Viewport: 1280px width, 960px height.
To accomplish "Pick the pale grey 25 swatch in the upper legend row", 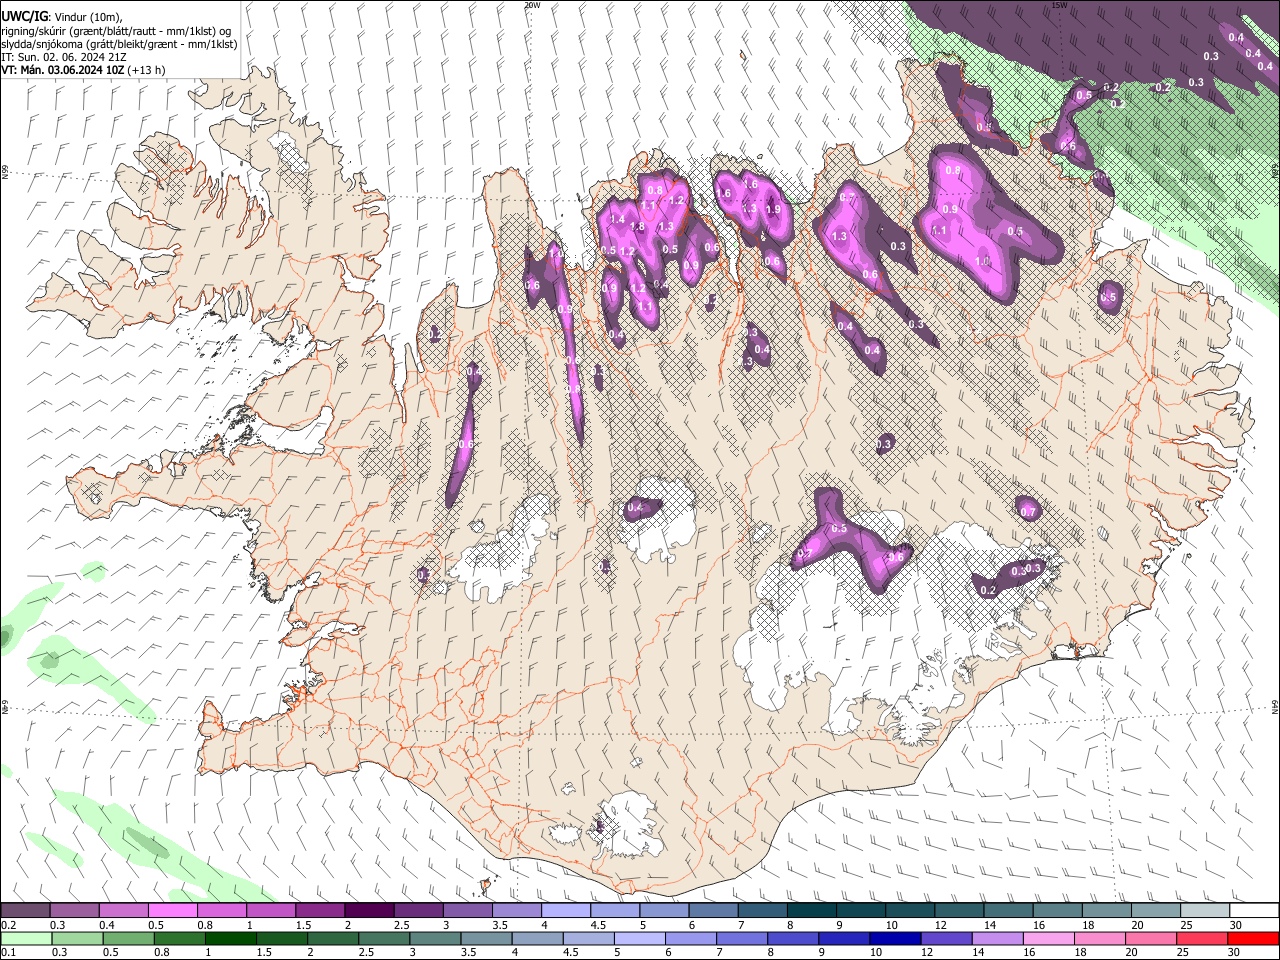I will pyautogui.click(x=1205, y=910).
